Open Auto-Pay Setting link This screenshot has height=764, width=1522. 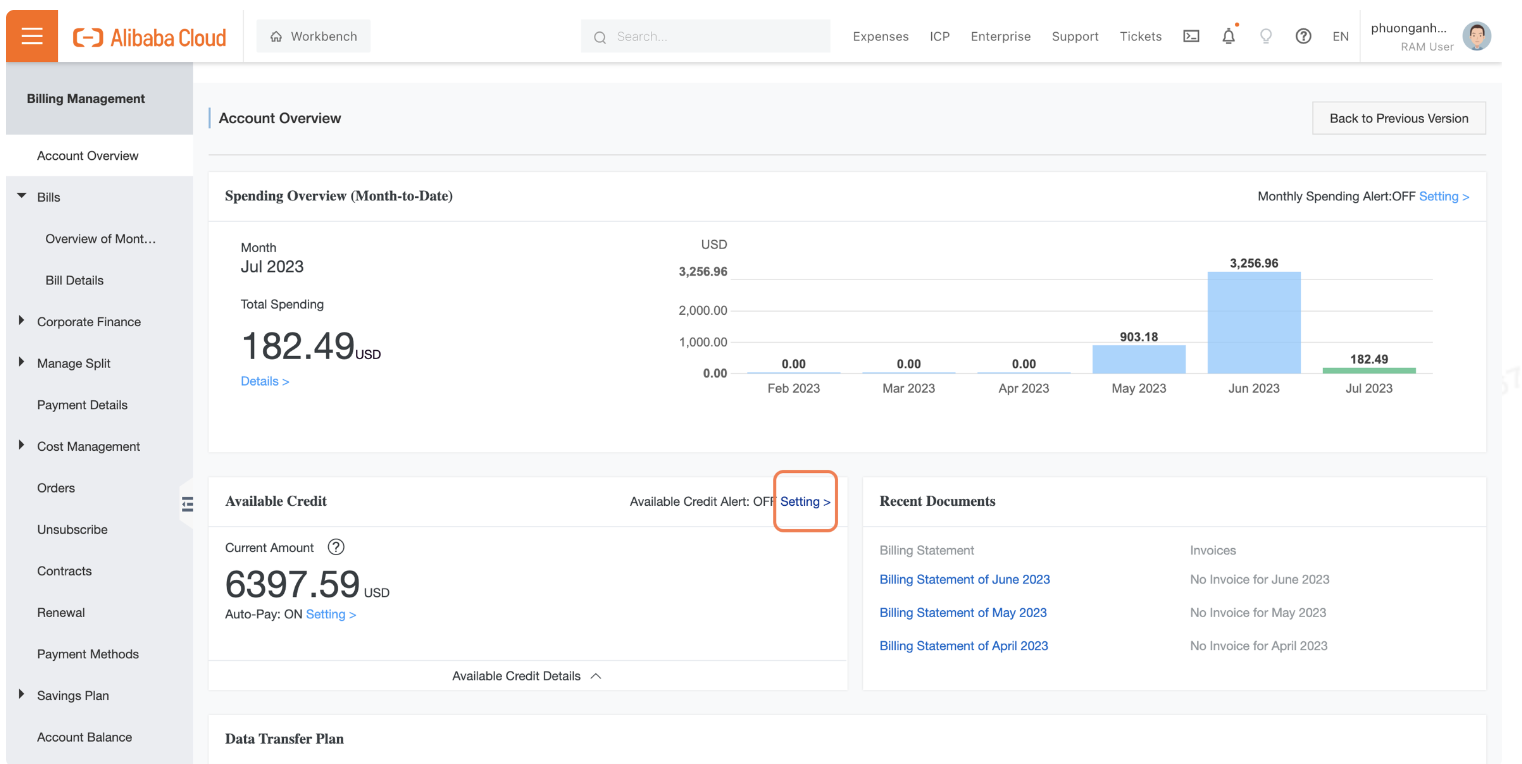click(331, 614)
